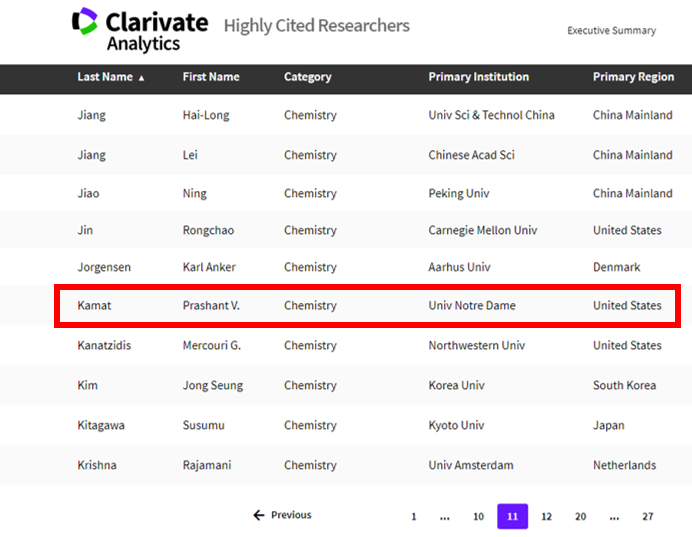692x537 pixels.
Task: Click the Last Name sort arrow
Action: coord(141,78)
